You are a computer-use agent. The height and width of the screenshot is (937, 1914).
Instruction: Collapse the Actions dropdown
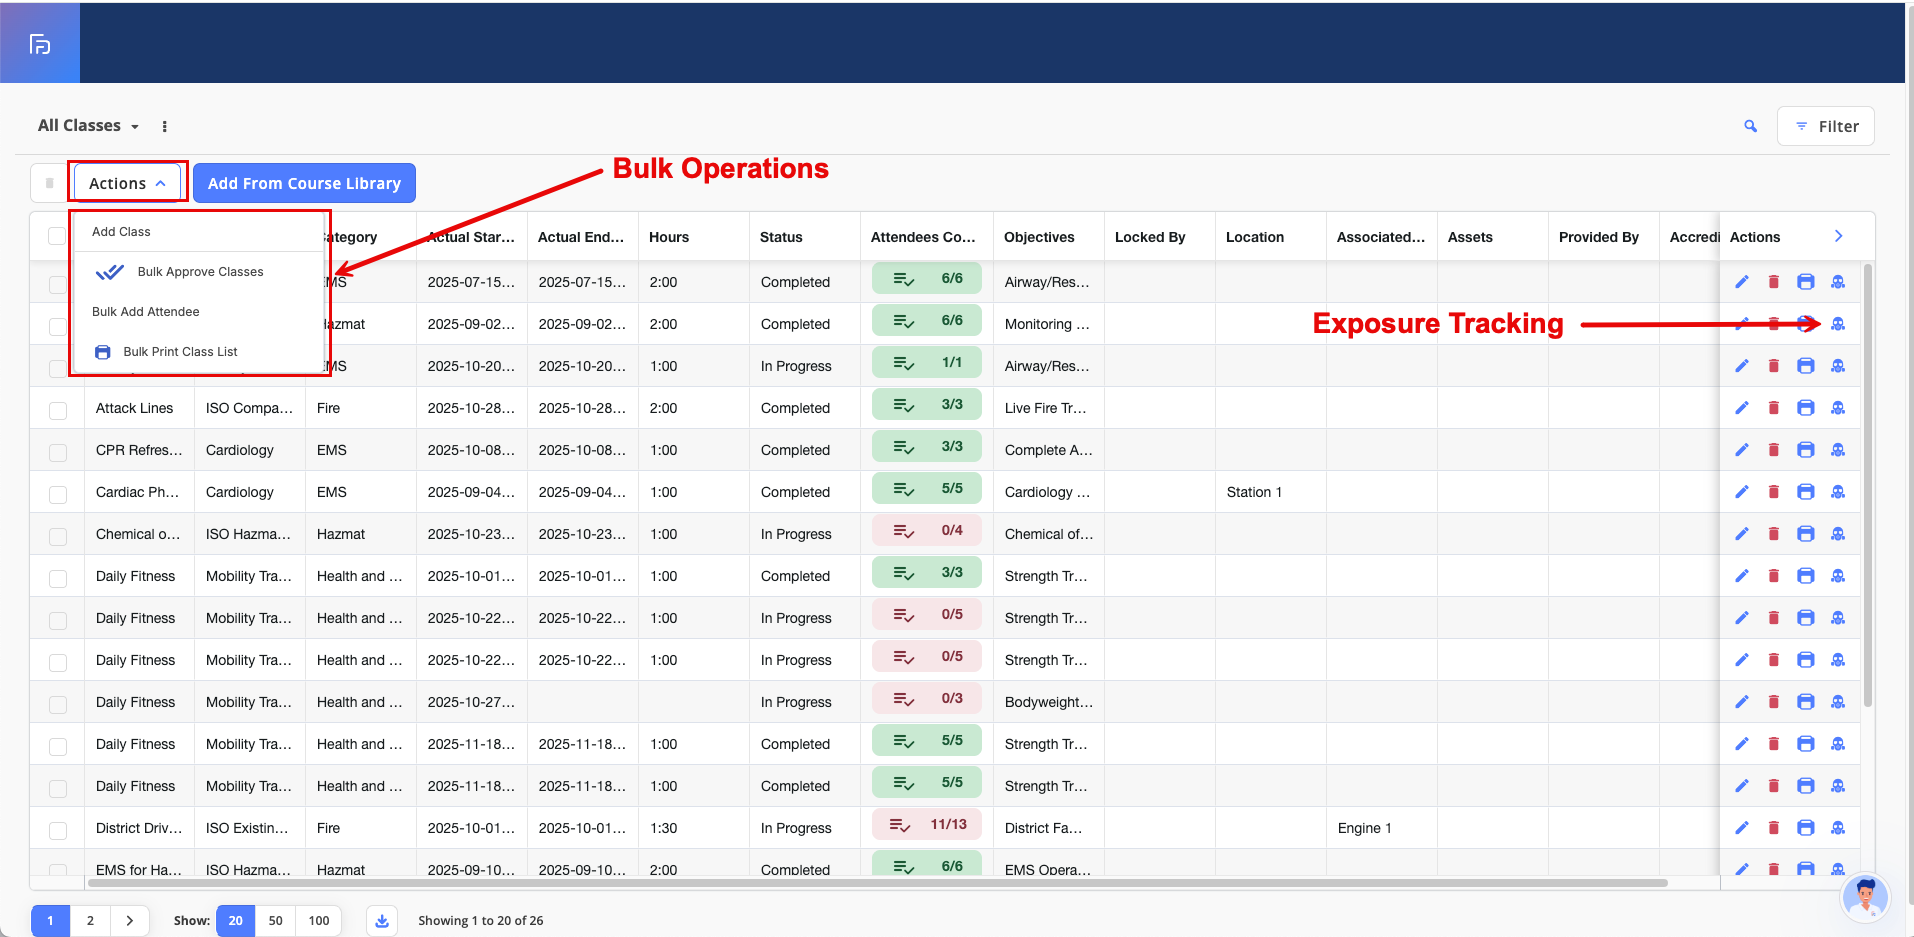127,184
